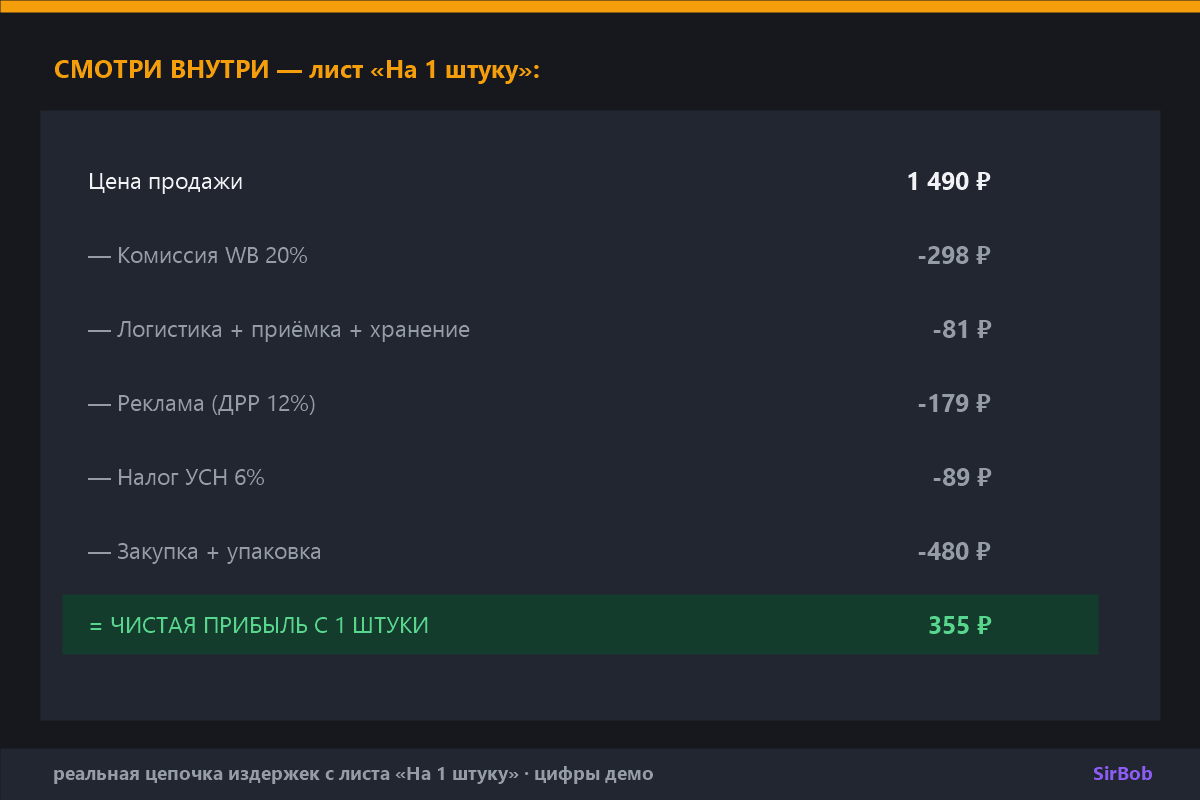Screen dimensions: 1200x800
Task: Click the -298 ₽ commission amount
Action: pos(953,256)
